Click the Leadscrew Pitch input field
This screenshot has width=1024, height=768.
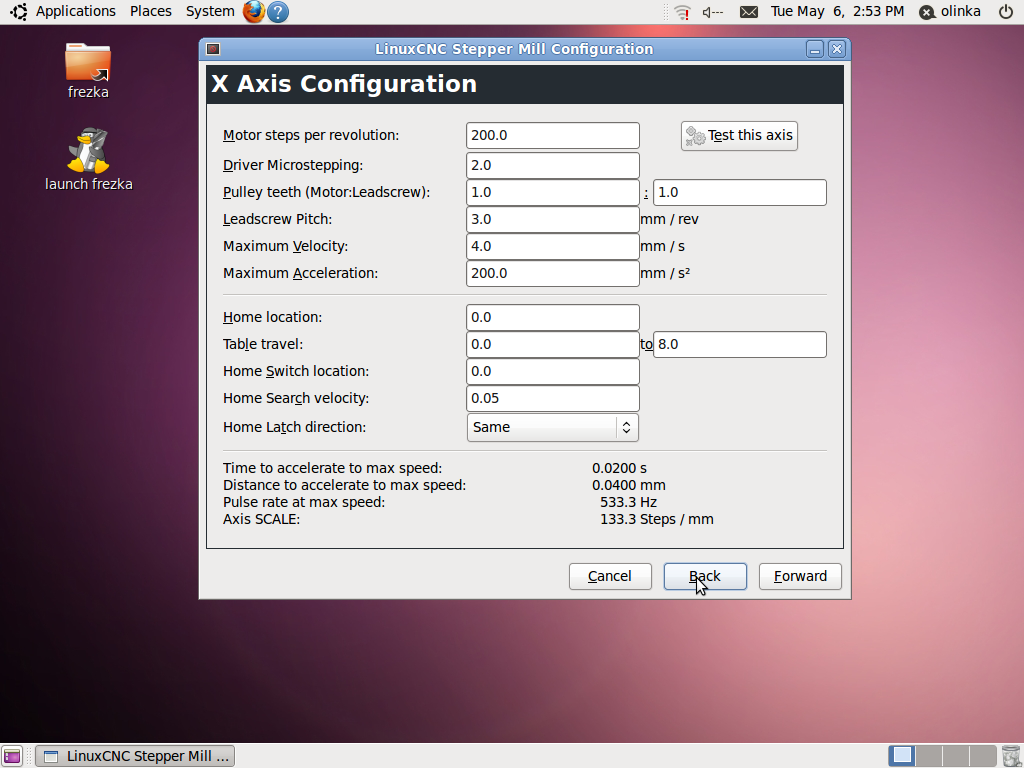pyautogui.click(x=552, y=219)
